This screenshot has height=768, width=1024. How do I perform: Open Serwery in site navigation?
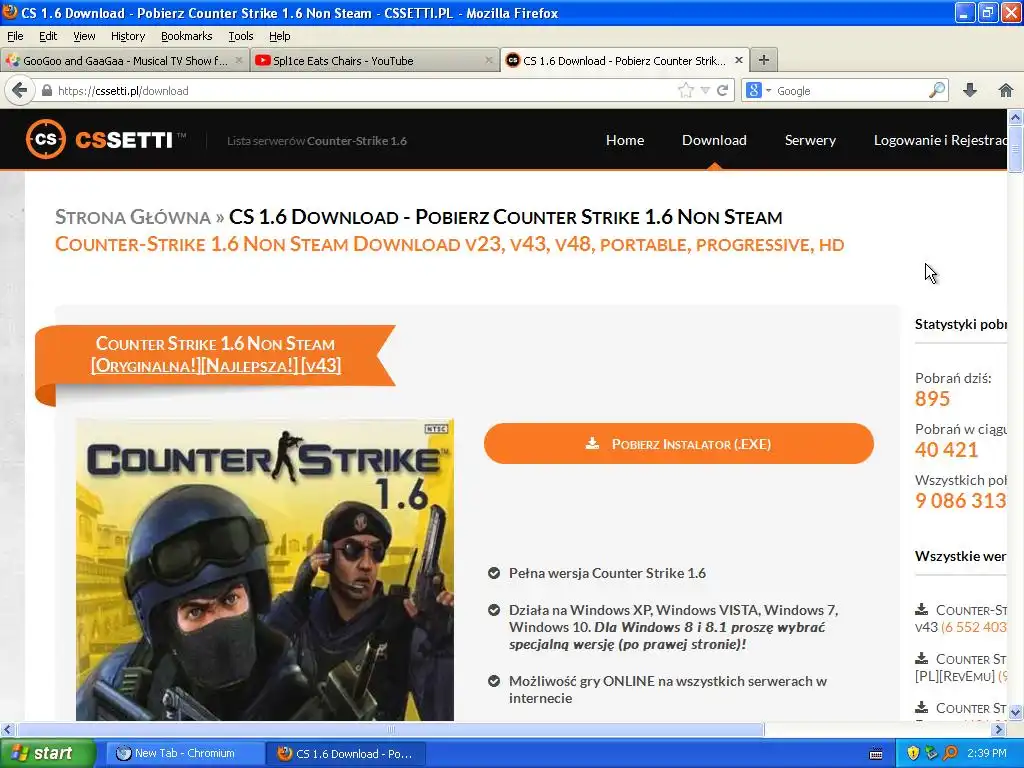pyautogui.click(x=810, y=140)
